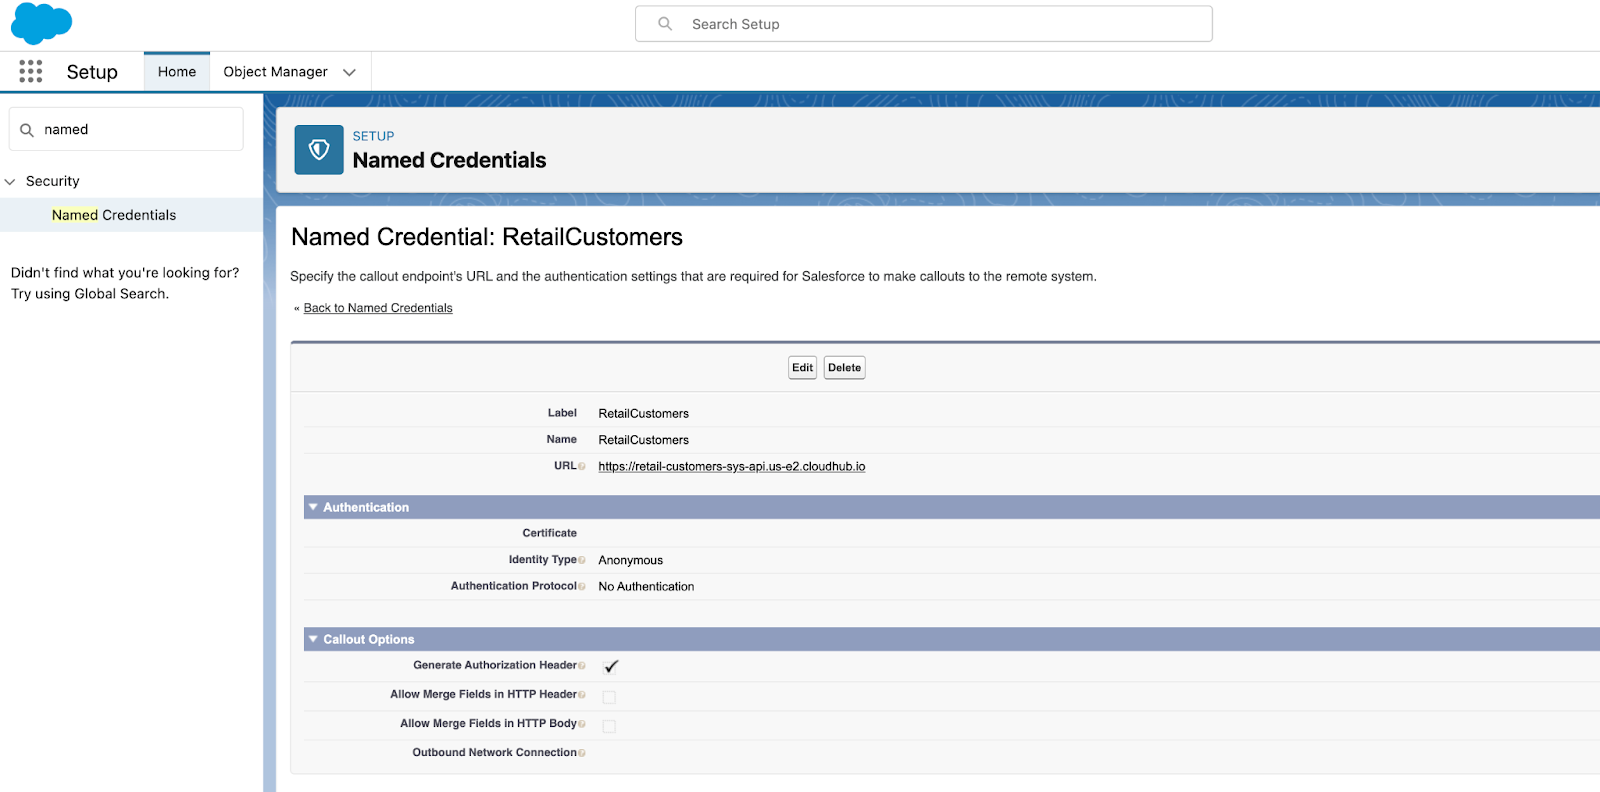This screenshot has width=1600, height=792.
Task: Click the Named Credentials shield icon
Action: point(319,150)
